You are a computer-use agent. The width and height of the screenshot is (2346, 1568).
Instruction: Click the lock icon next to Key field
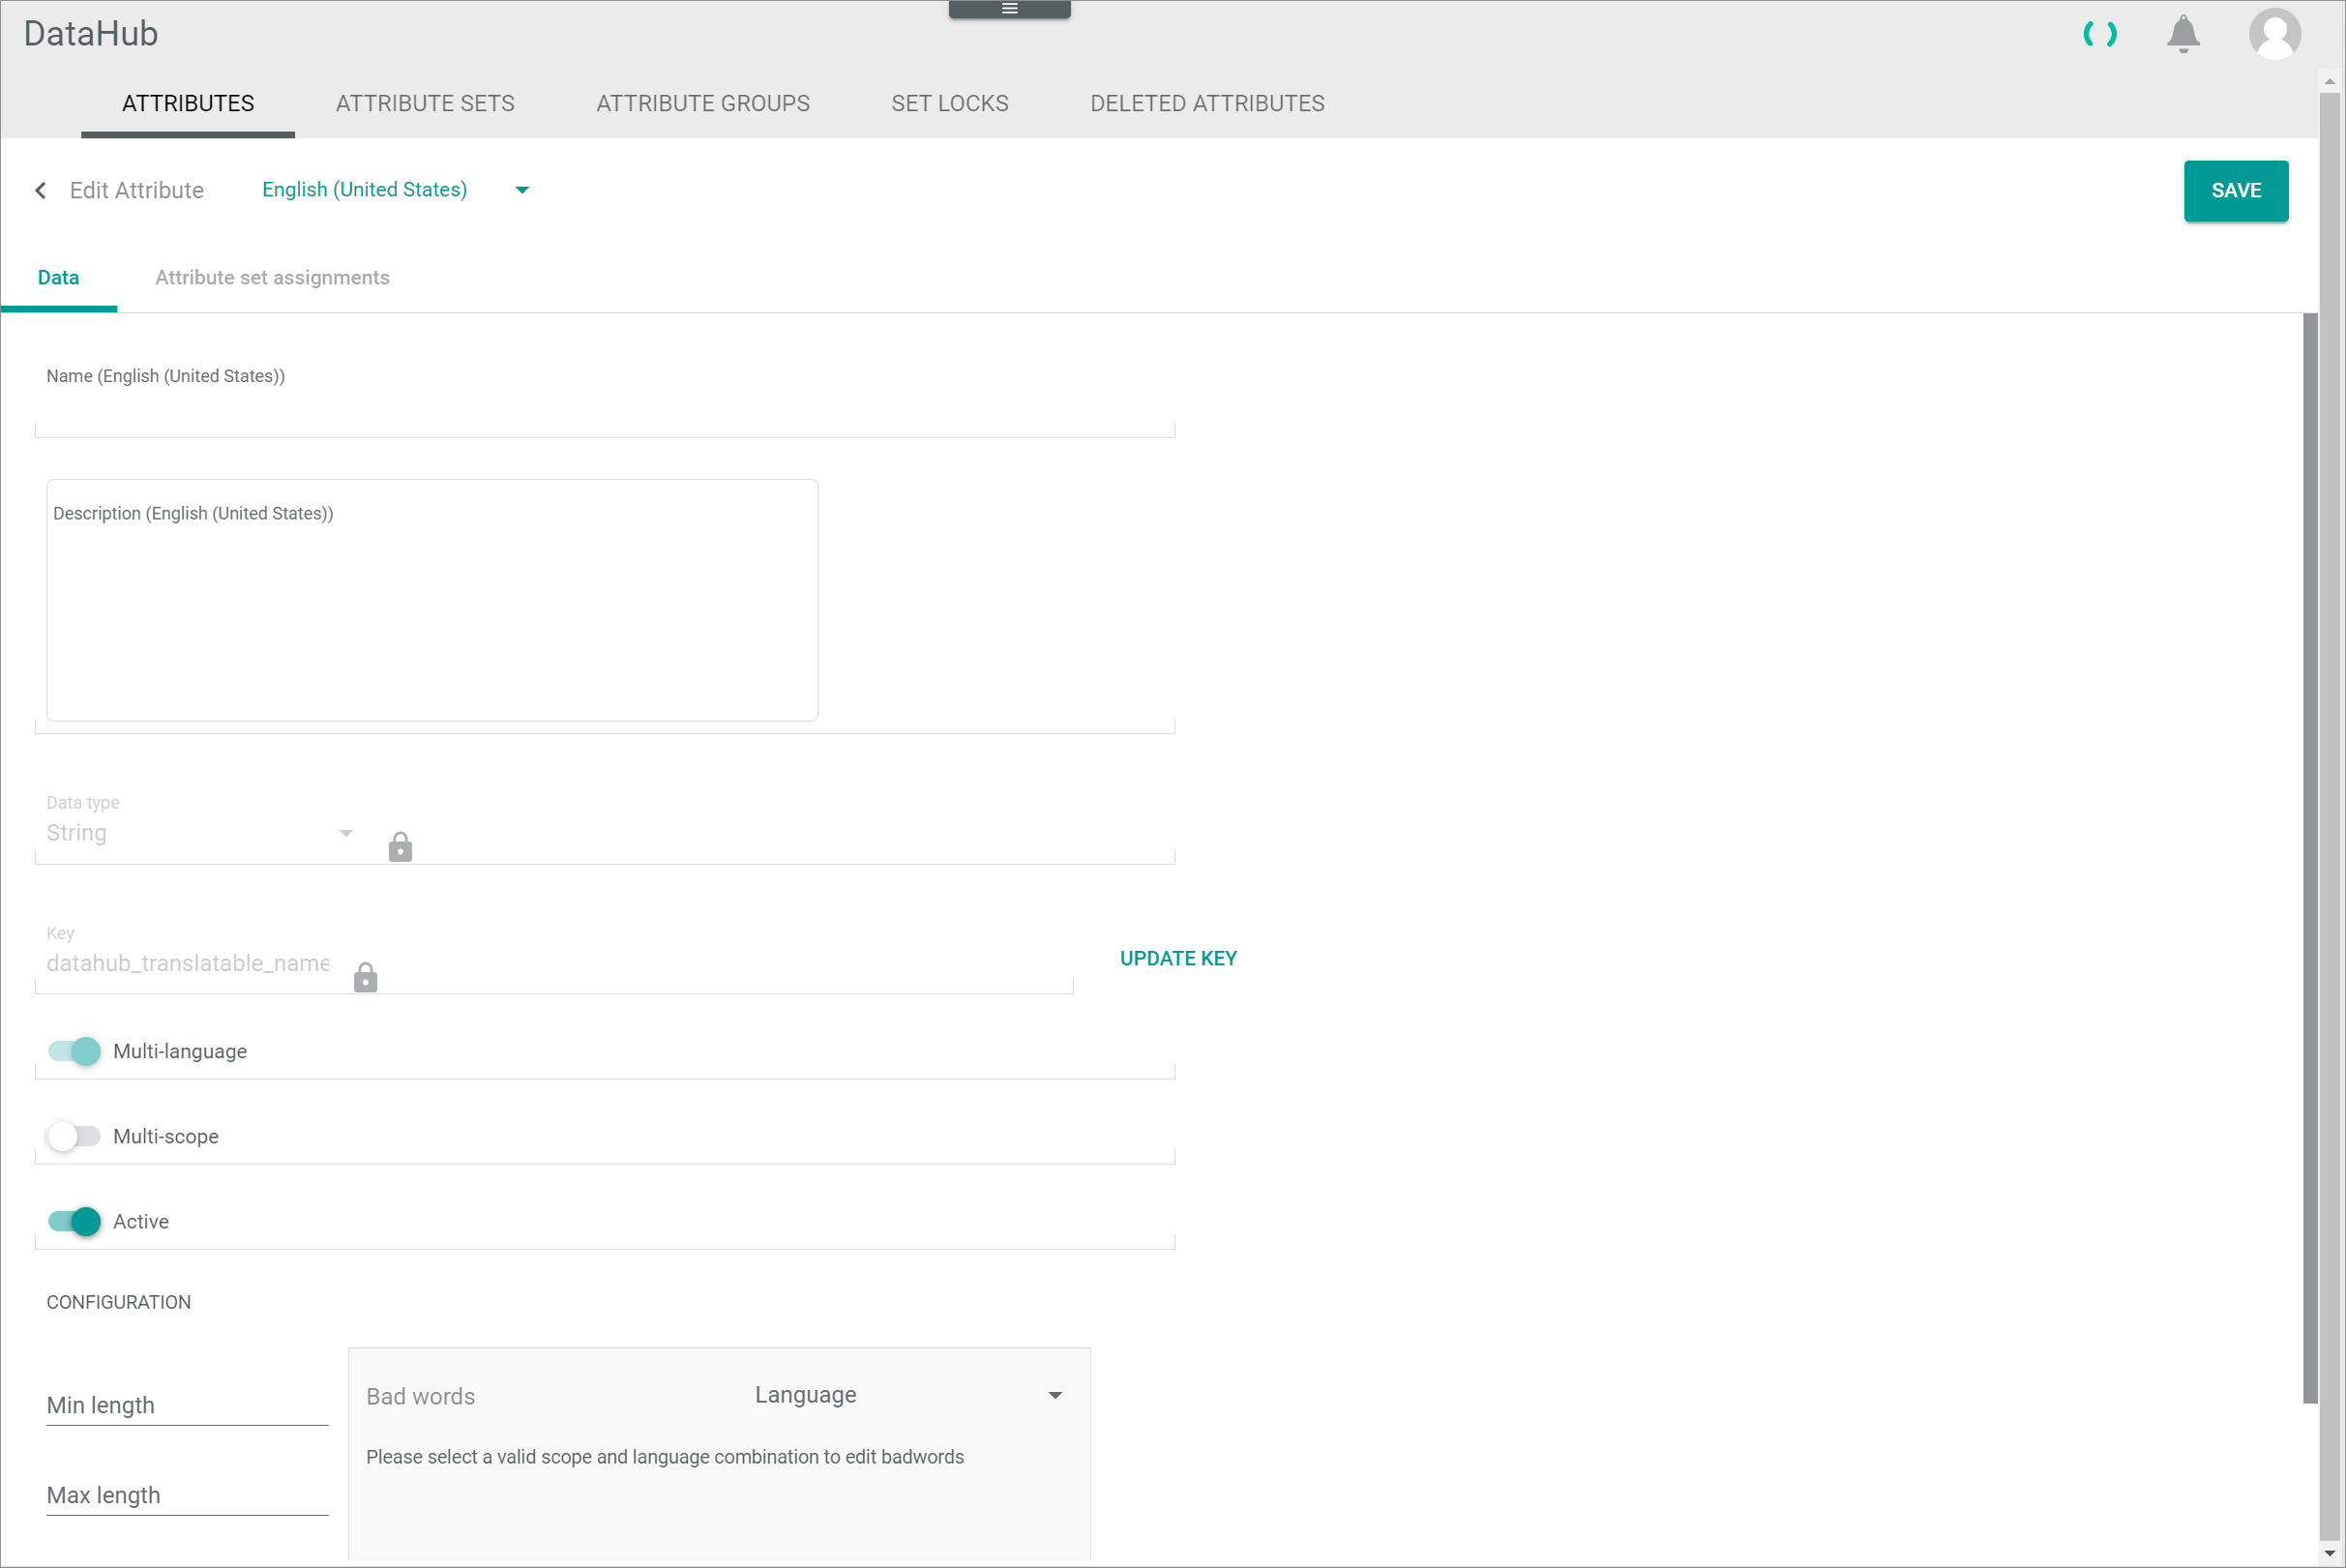pyautogui.click(x=366, y=977)
